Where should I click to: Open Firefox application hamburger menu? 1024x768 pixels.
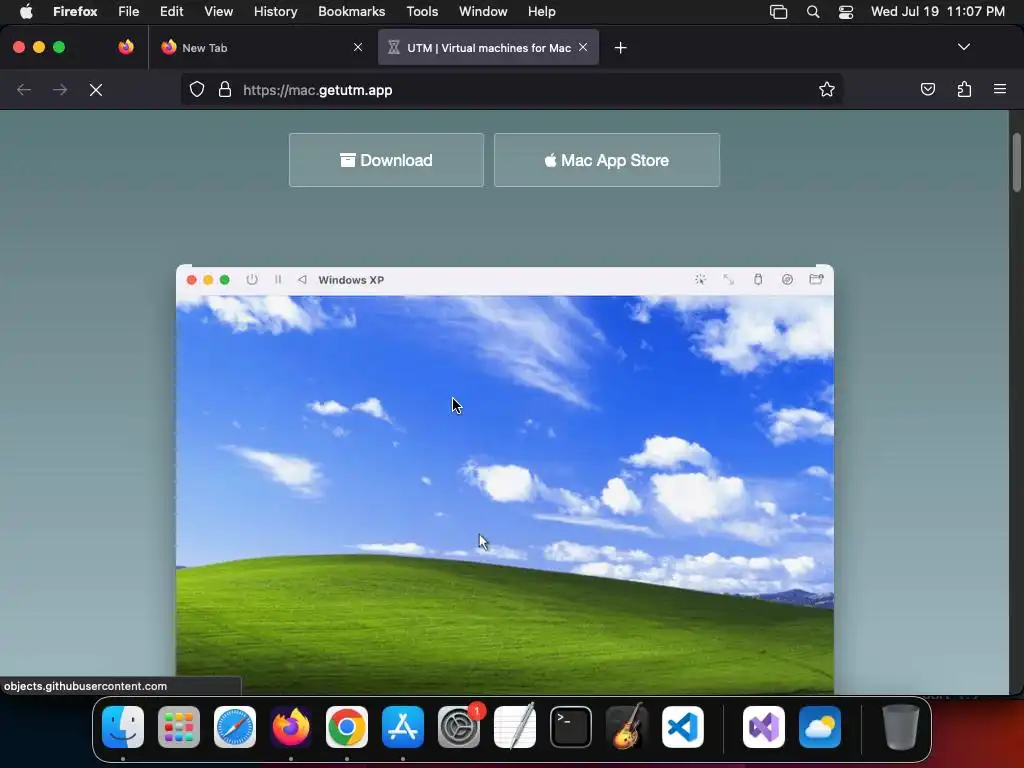(1000, 89)
